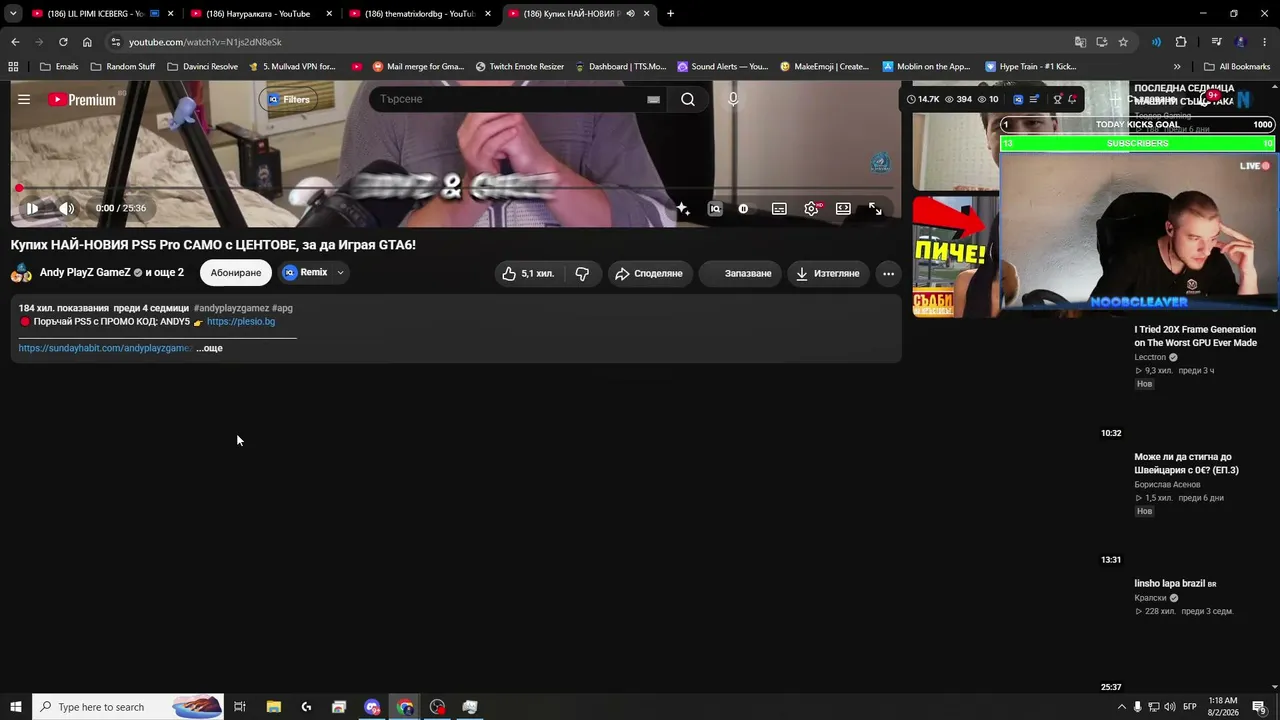
Task: Reload the page
Action: (63, 42)
